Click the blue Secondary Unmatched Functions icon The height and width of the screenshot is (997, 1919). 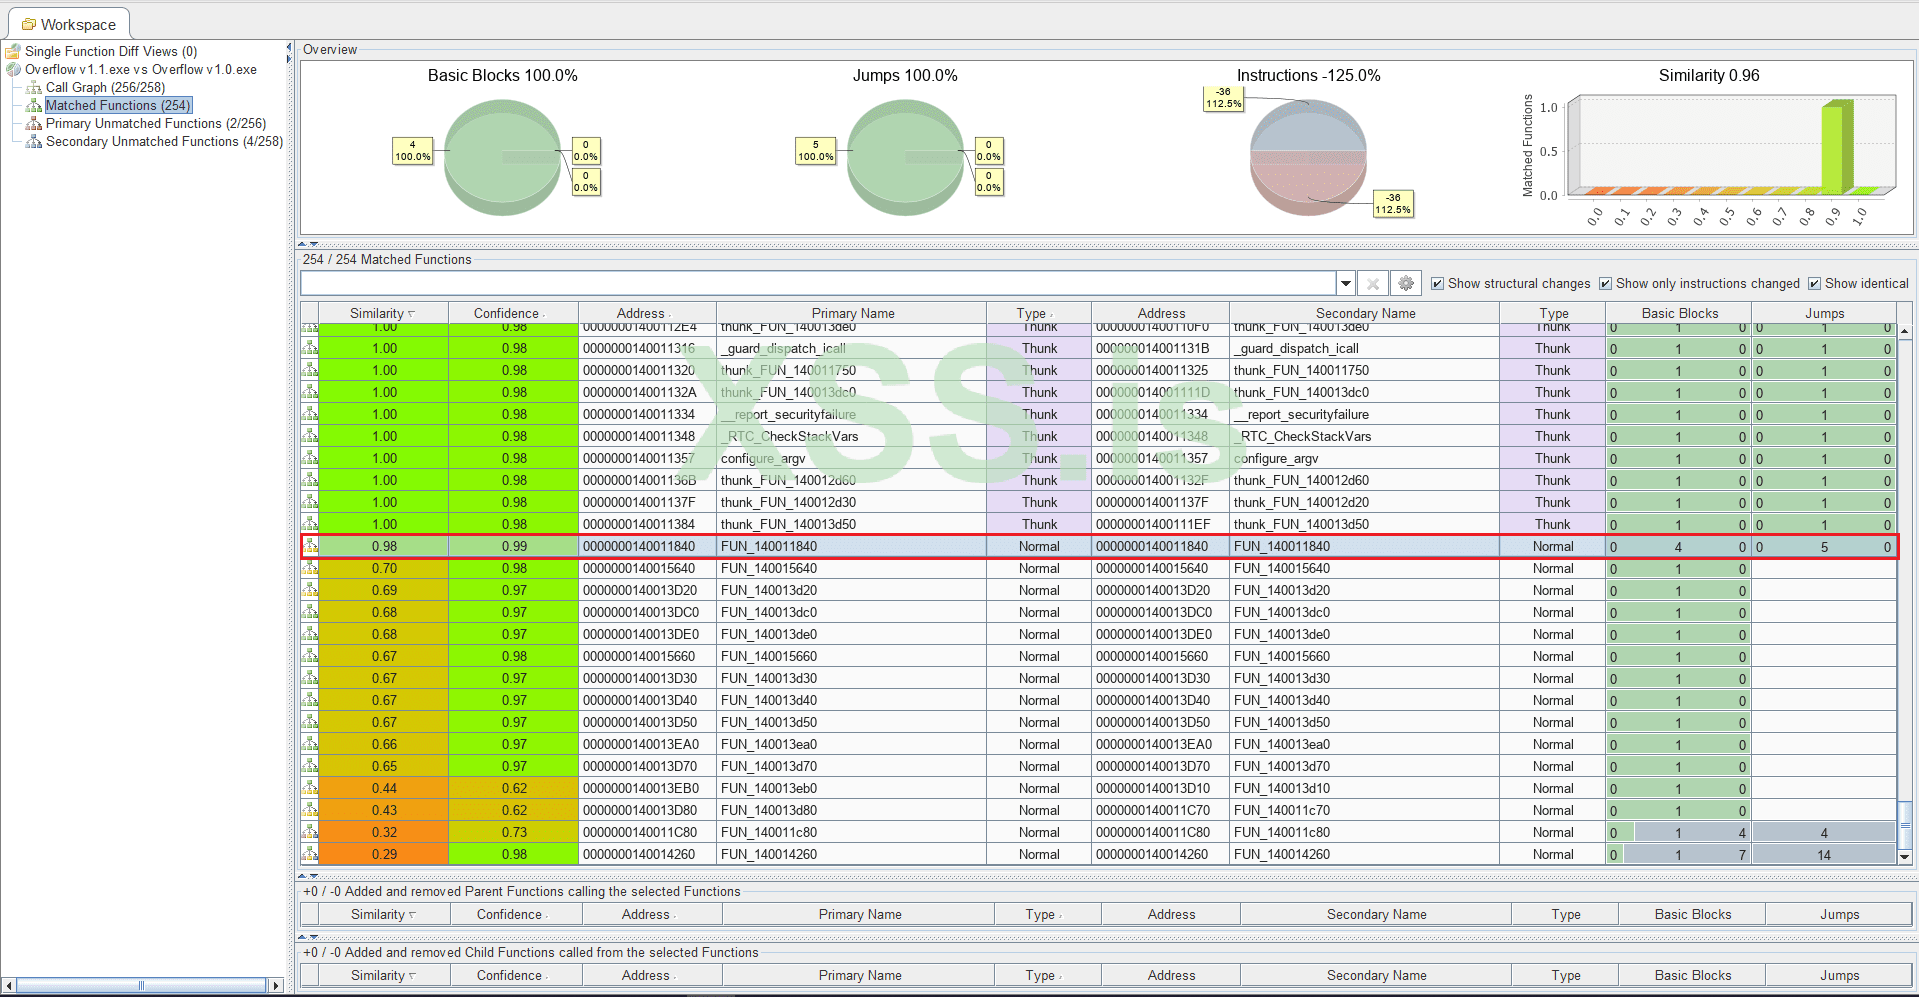coord(34,142)
